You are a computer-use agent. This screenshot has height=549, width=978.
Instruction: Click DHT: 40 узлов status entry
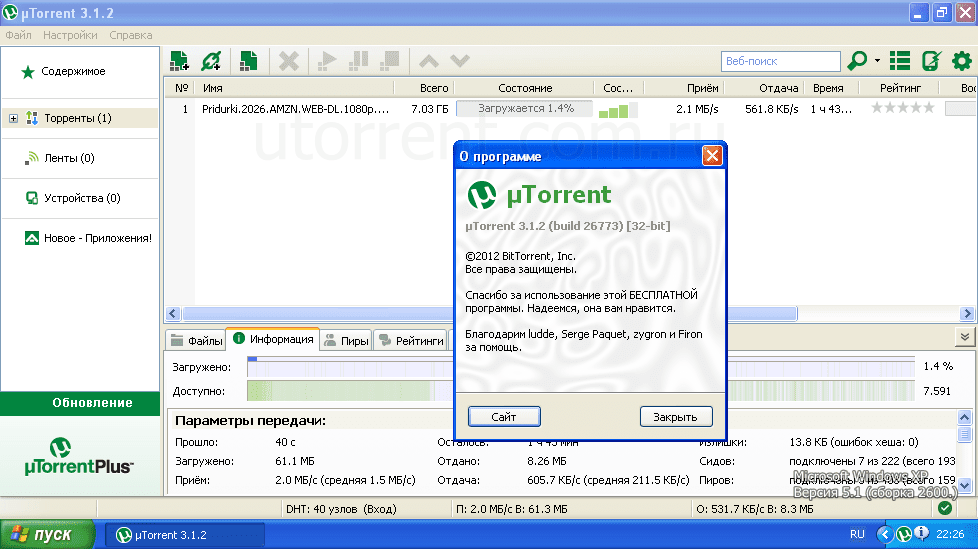pyautogui.click(x=341, y=509)
